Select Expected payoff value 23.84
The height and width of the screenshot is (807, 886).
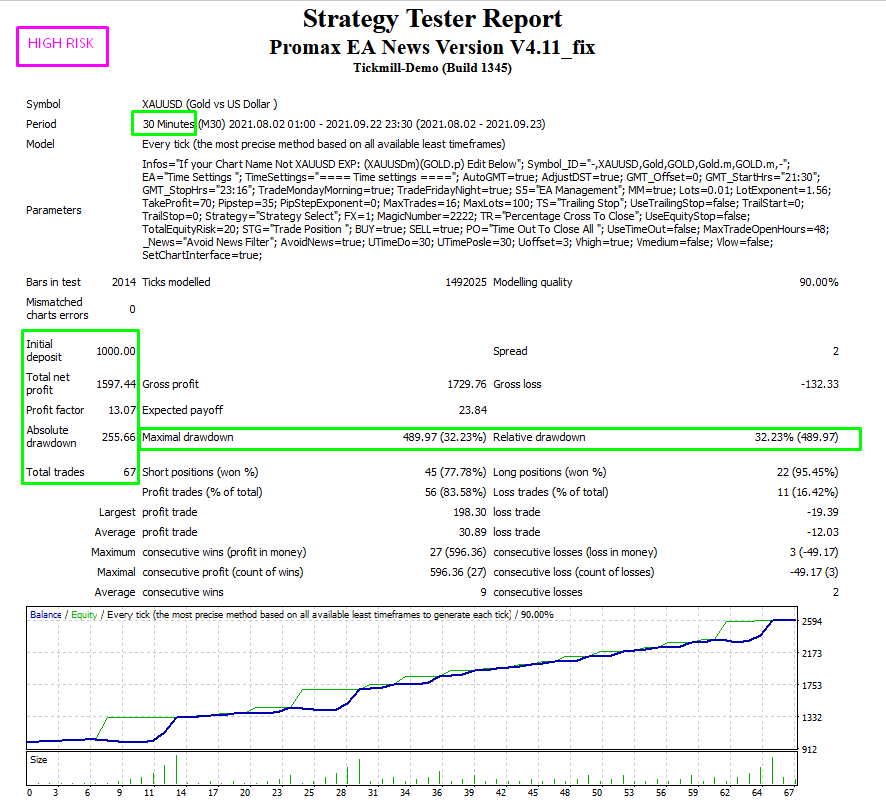(x=473, y=410)
